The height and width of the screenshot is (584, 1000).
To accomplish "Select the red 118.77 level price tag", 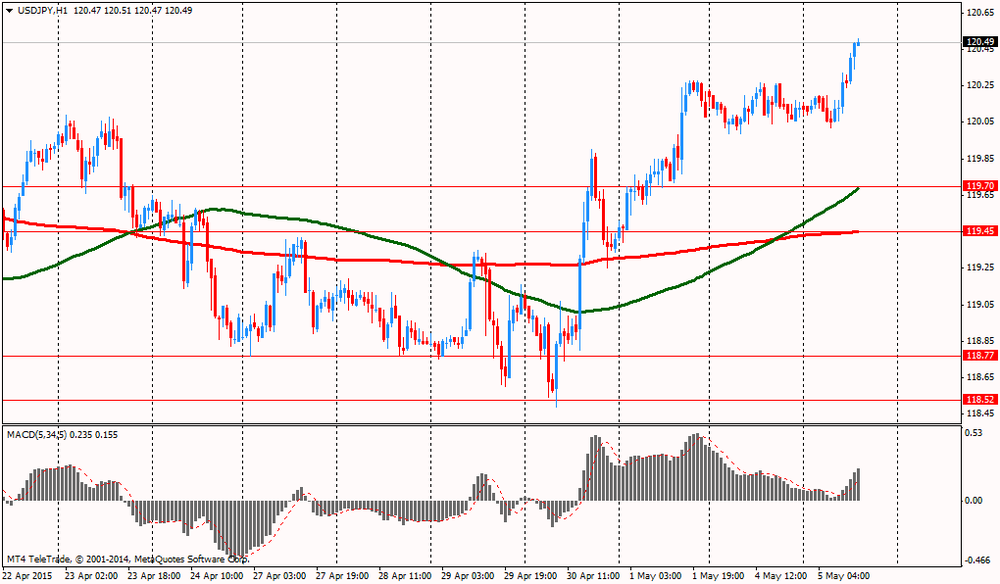I will click(x=979, y=356).
